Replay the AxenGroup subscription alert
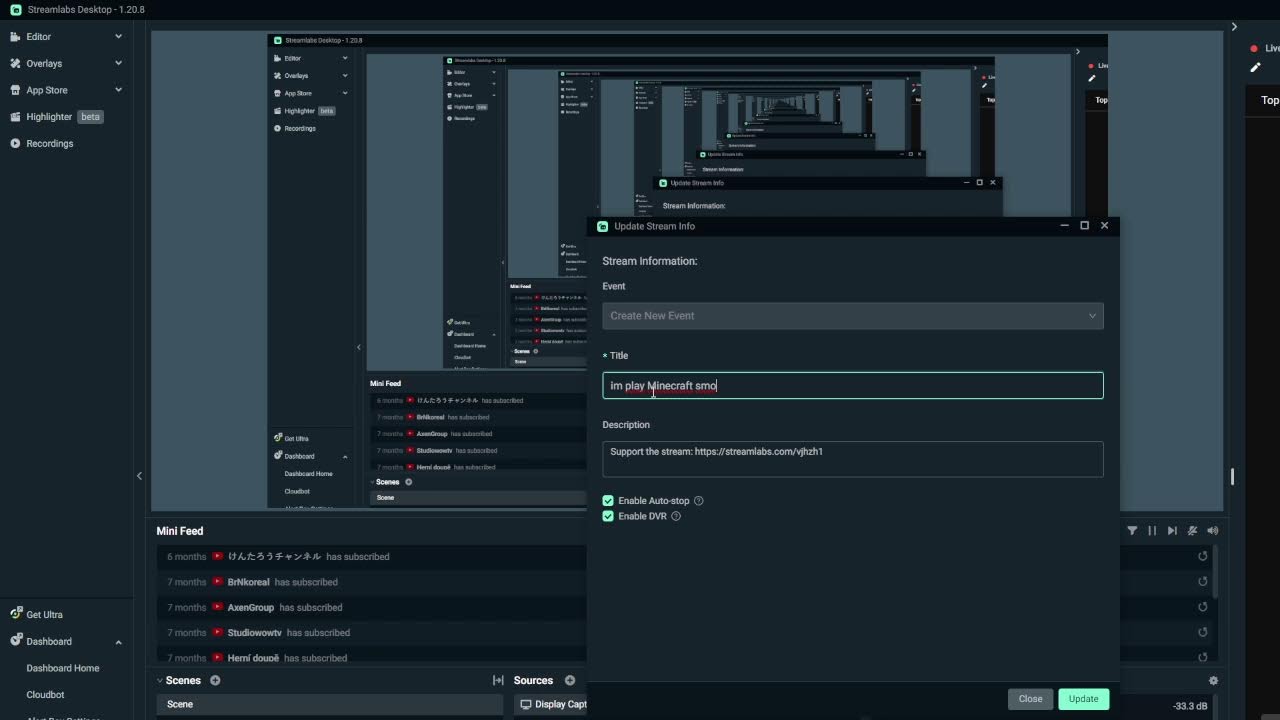Screen dimensions: 1280x720 1203,607
